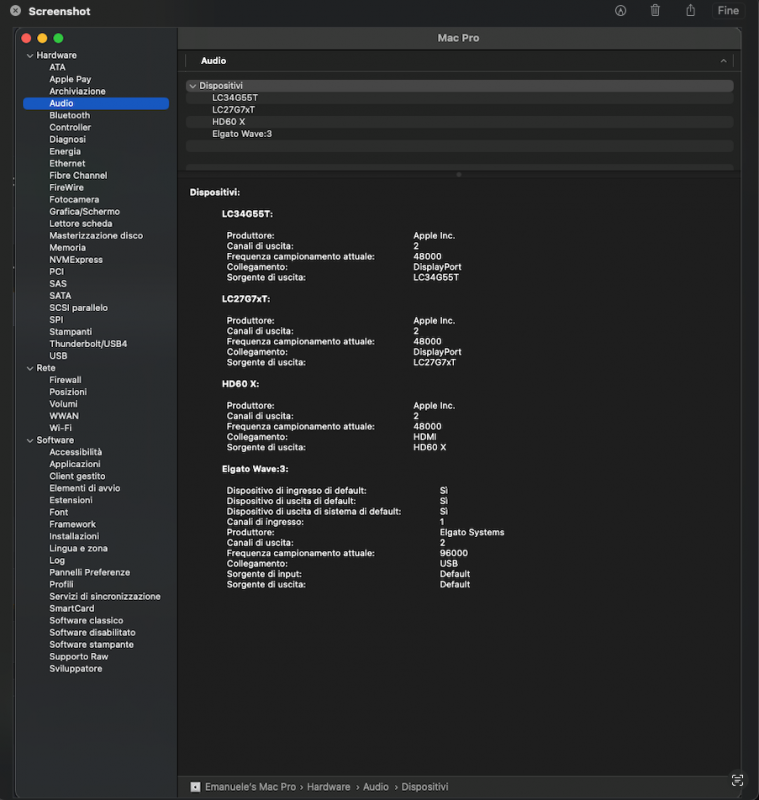Image resolution: width=759 pixels, height=800 pixels.
Task: Select SPI in the sidebar
Action: (x=56, y=320)
